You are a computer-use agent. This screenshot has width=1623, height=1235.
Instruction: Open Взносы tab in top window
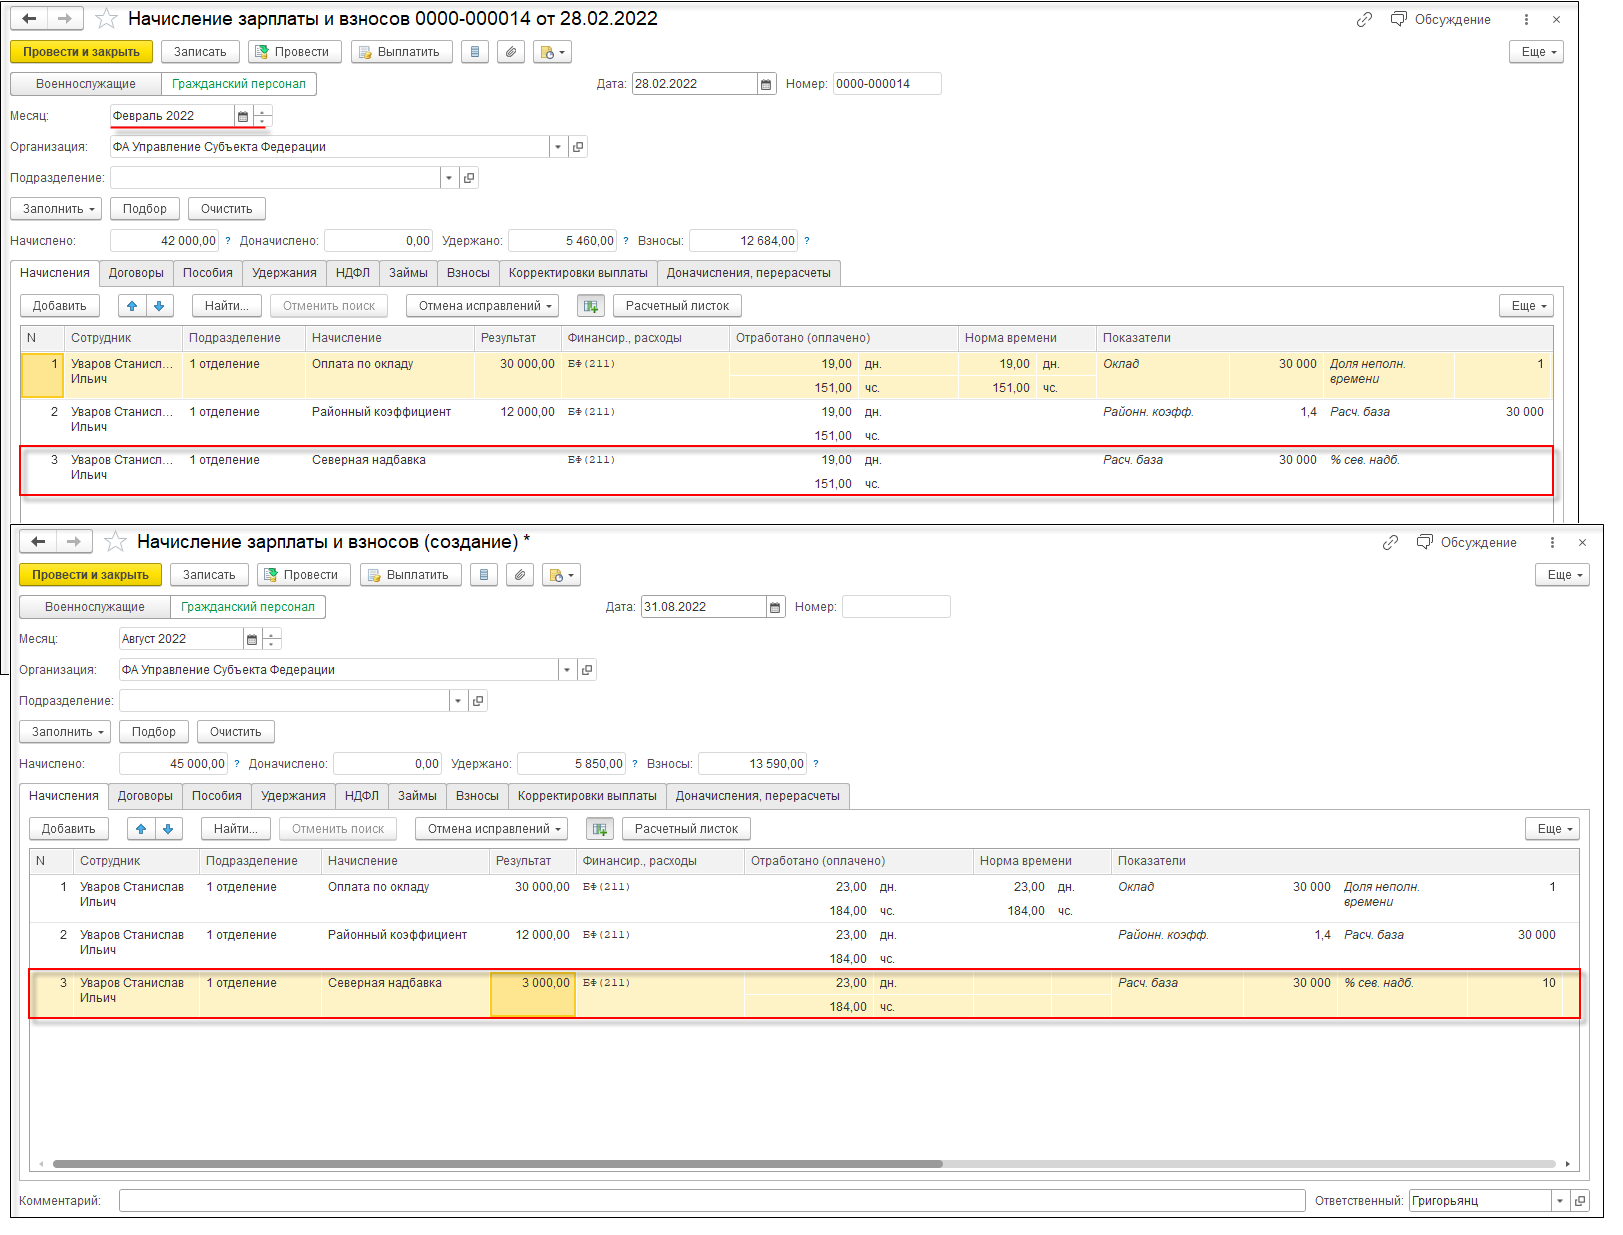click(468, 273)
